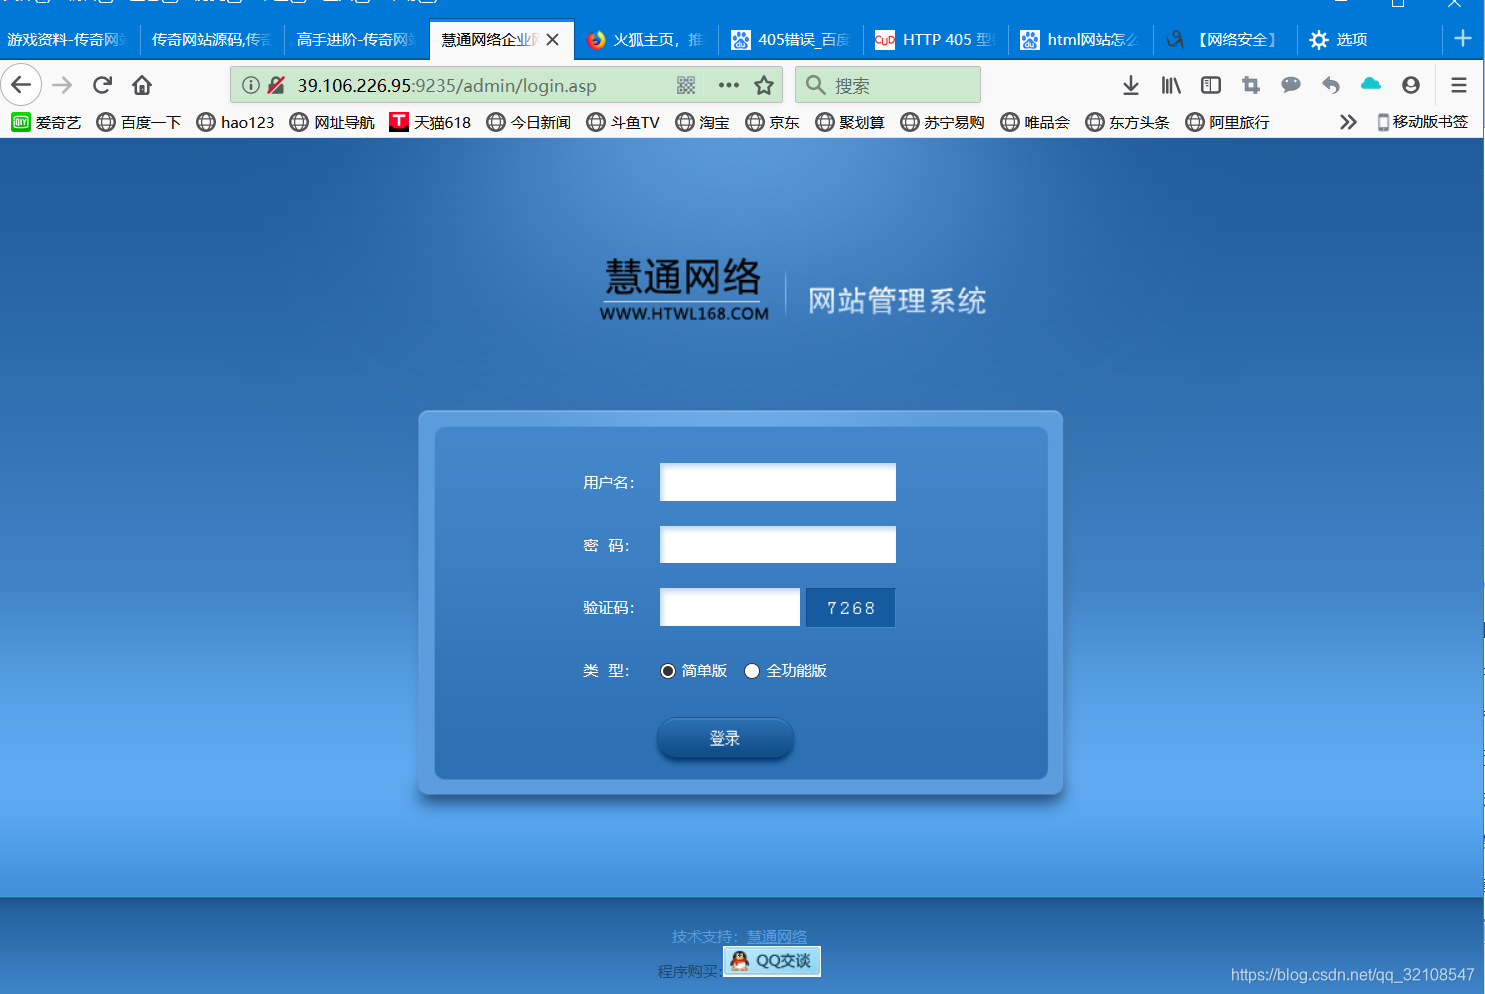Click the forward navigation arrow
The height and width of the screenshot is (994, 1485).
coord(62,85)
